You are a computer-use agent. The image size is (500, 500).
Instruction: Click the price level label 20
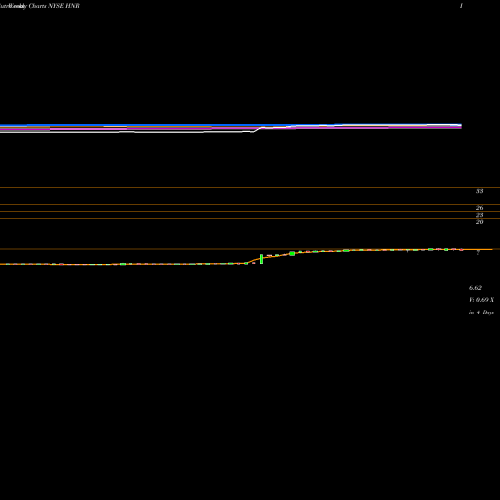(x=479, y=222)
